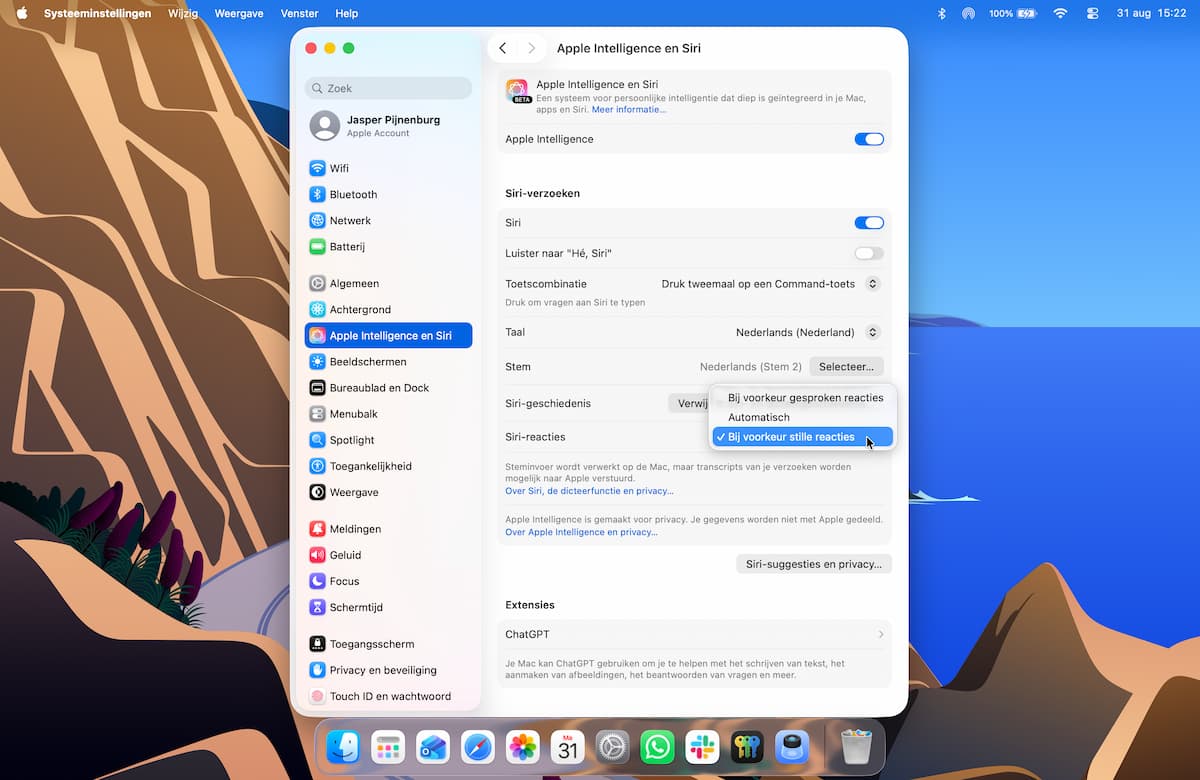Click the date and time in the menu bar
The width and height of the screenshot is (1200, 780).
(x=1149, y=14)
